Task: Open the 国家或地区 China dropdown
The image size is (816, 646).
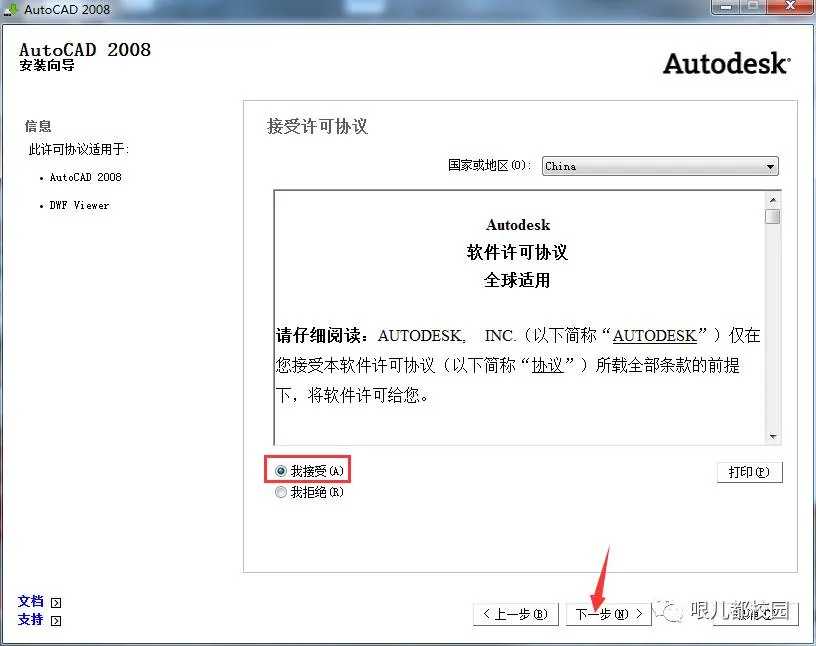Action: click(x=660, y=166)
